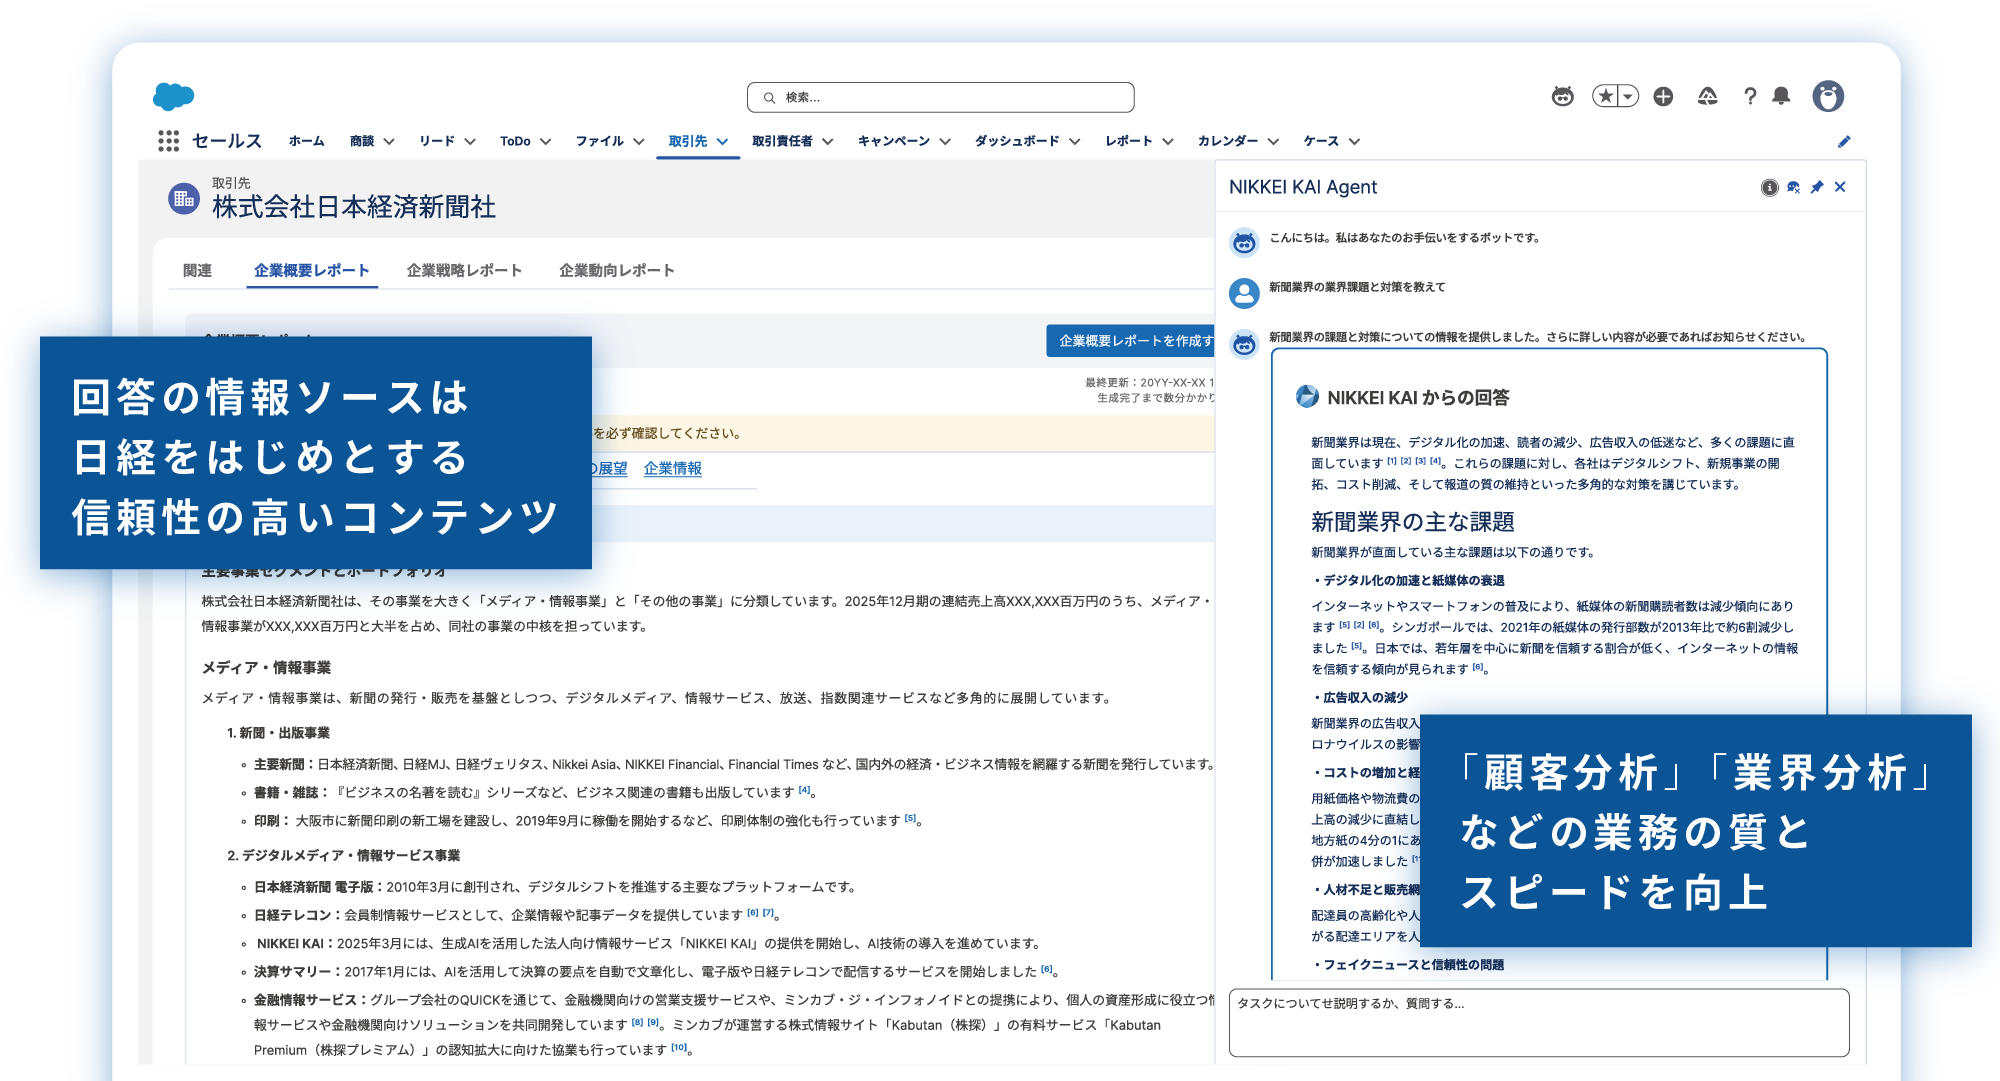Switch to the 企業概要レポート tab

[x=312, y=270]
